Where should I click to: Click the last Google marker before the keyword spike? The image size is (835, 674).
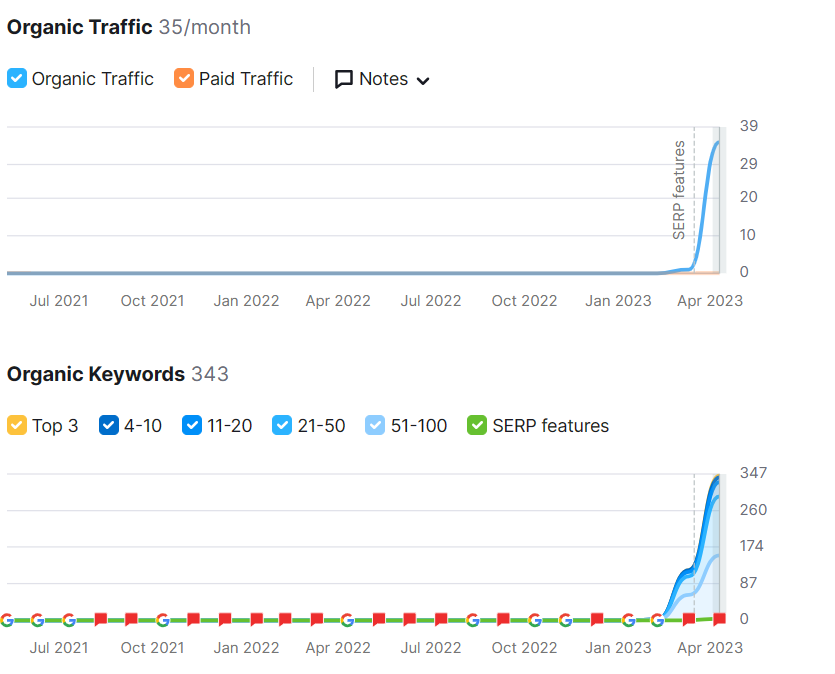[x=657, y=620]
